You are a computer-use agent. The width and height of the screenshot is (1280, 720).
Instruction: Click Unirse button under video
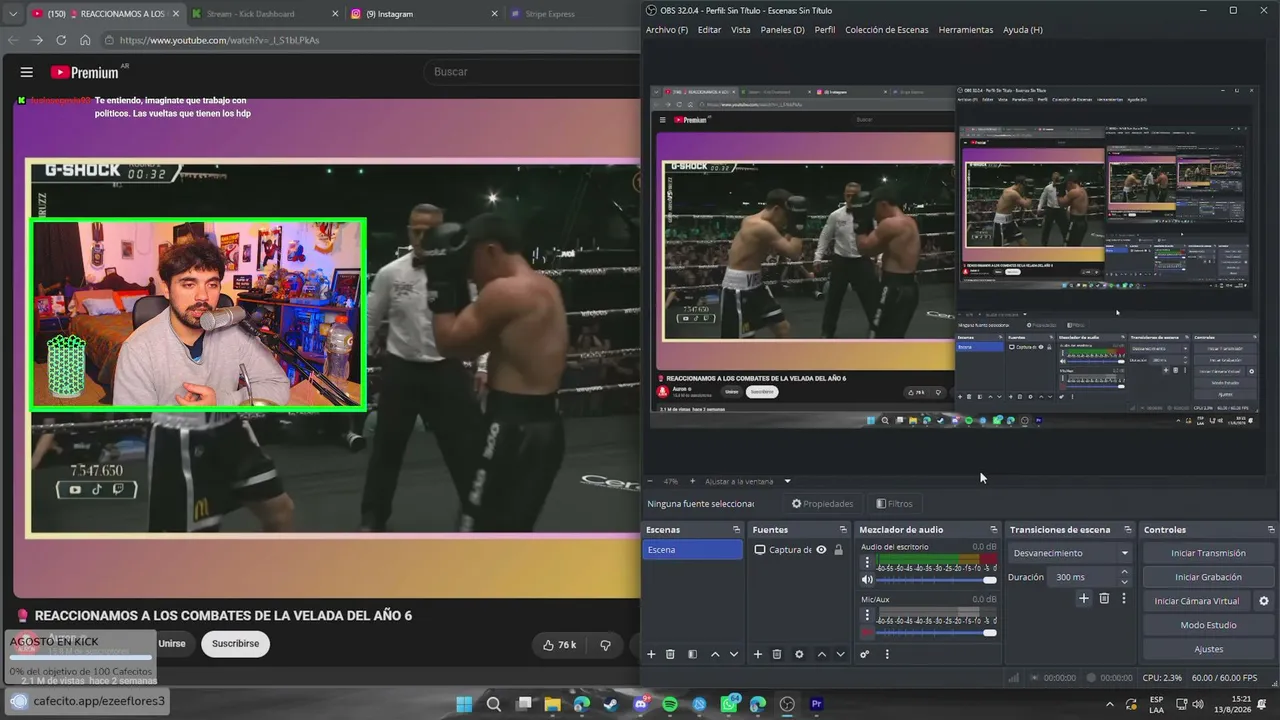172,644
